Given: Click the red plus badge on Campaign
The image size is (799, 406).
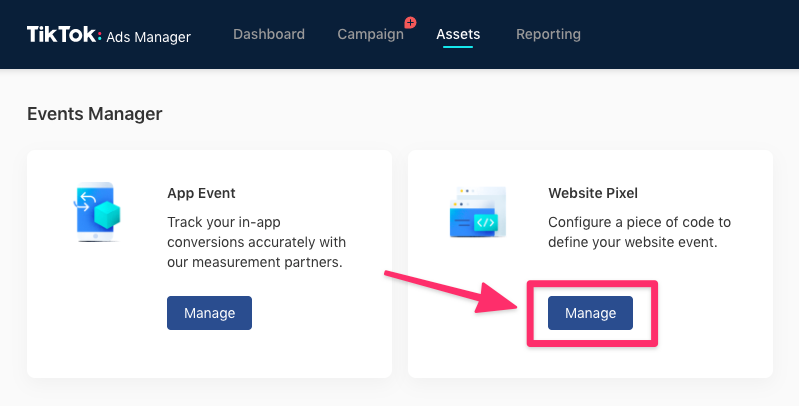Looking at the screenshot, I should tap(410, 23).
